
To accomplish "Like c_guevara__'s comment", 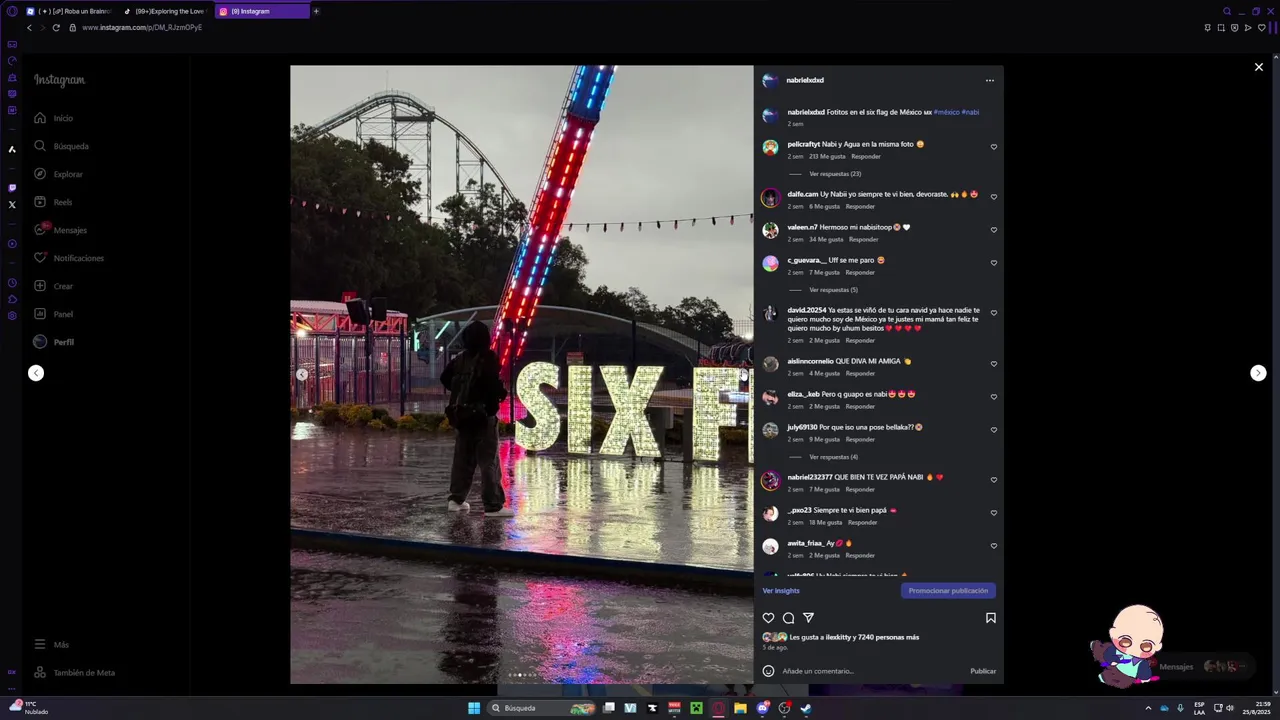I will point(994,263).
